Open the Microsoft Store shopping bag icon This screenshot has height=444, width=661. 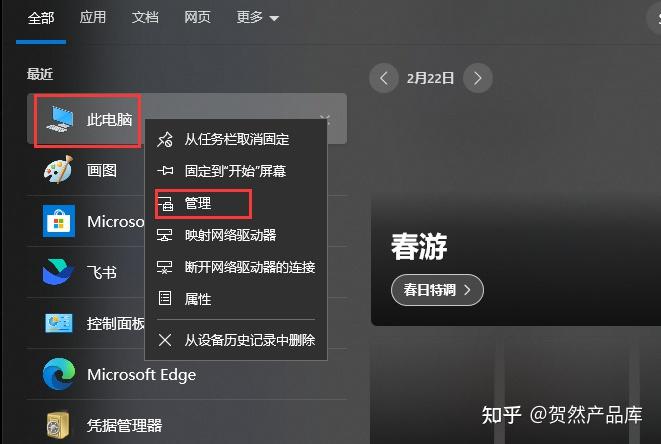click(59, 221)
